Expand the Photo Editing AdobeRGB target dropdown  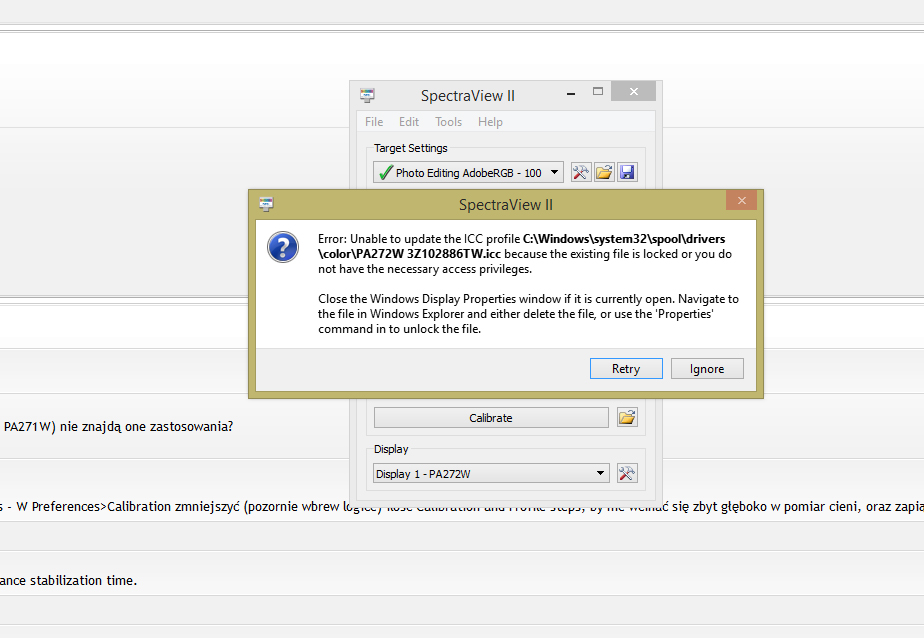(x=468, y=173)
